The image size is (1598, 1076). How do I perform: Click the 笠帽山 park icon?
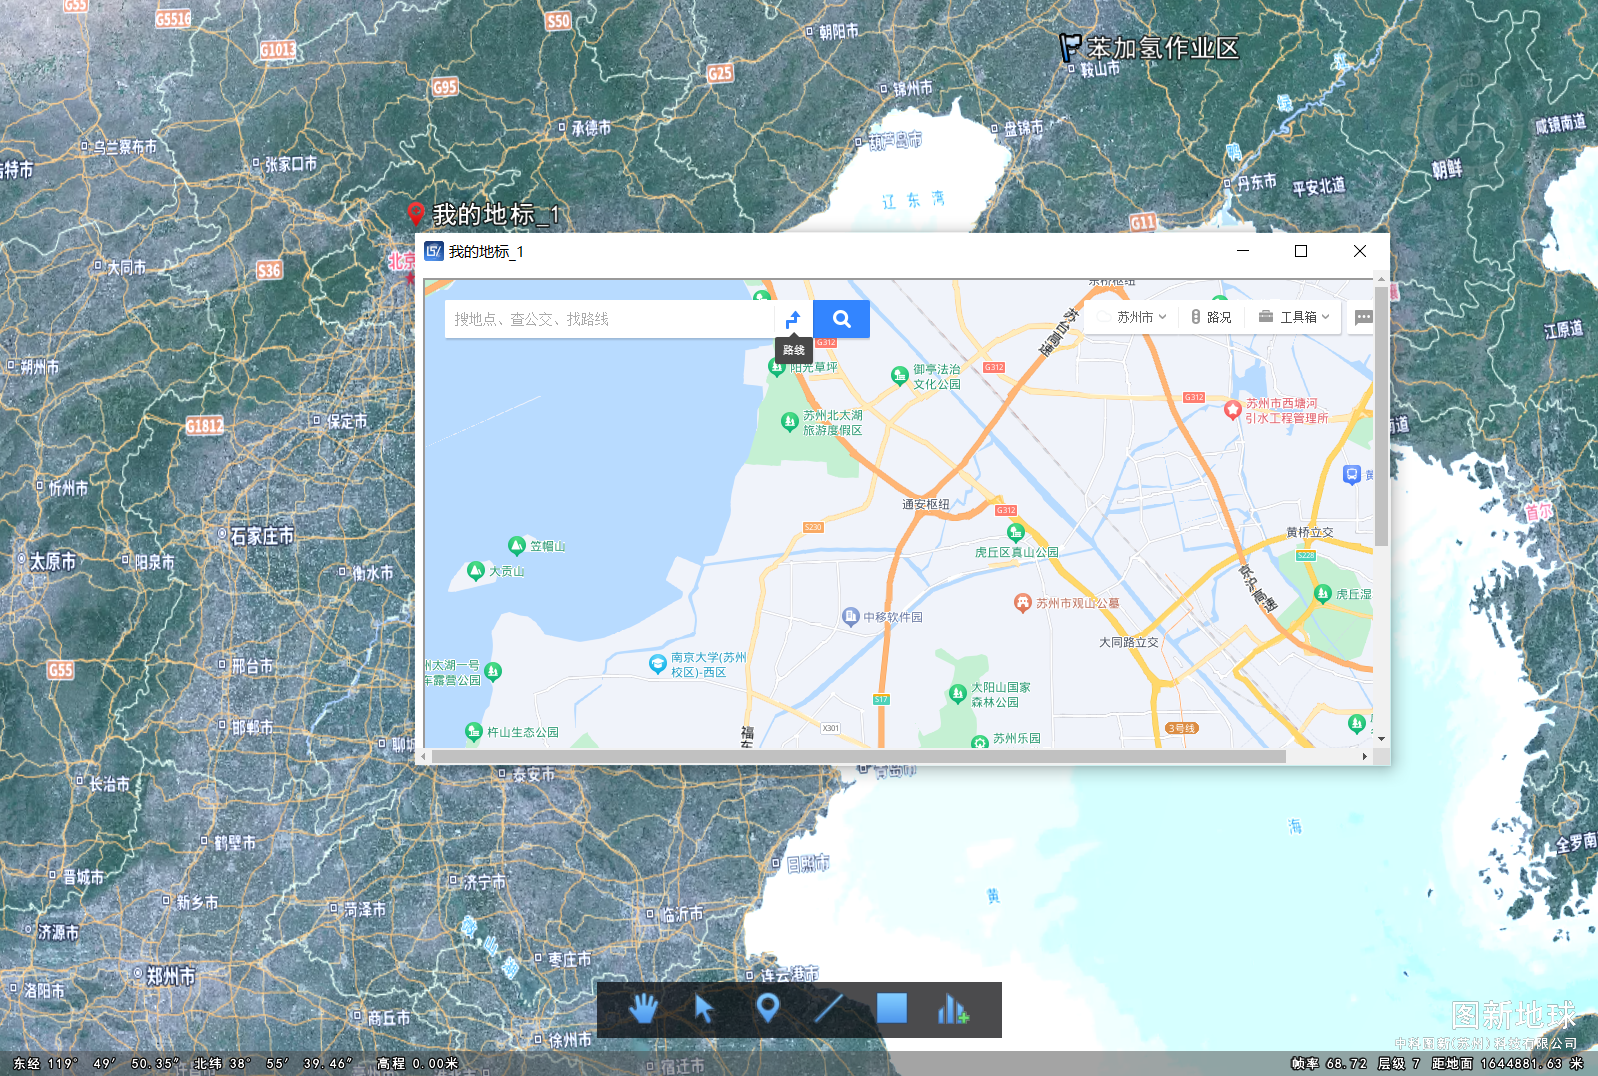pyautogui.click(x=517, y=545)
